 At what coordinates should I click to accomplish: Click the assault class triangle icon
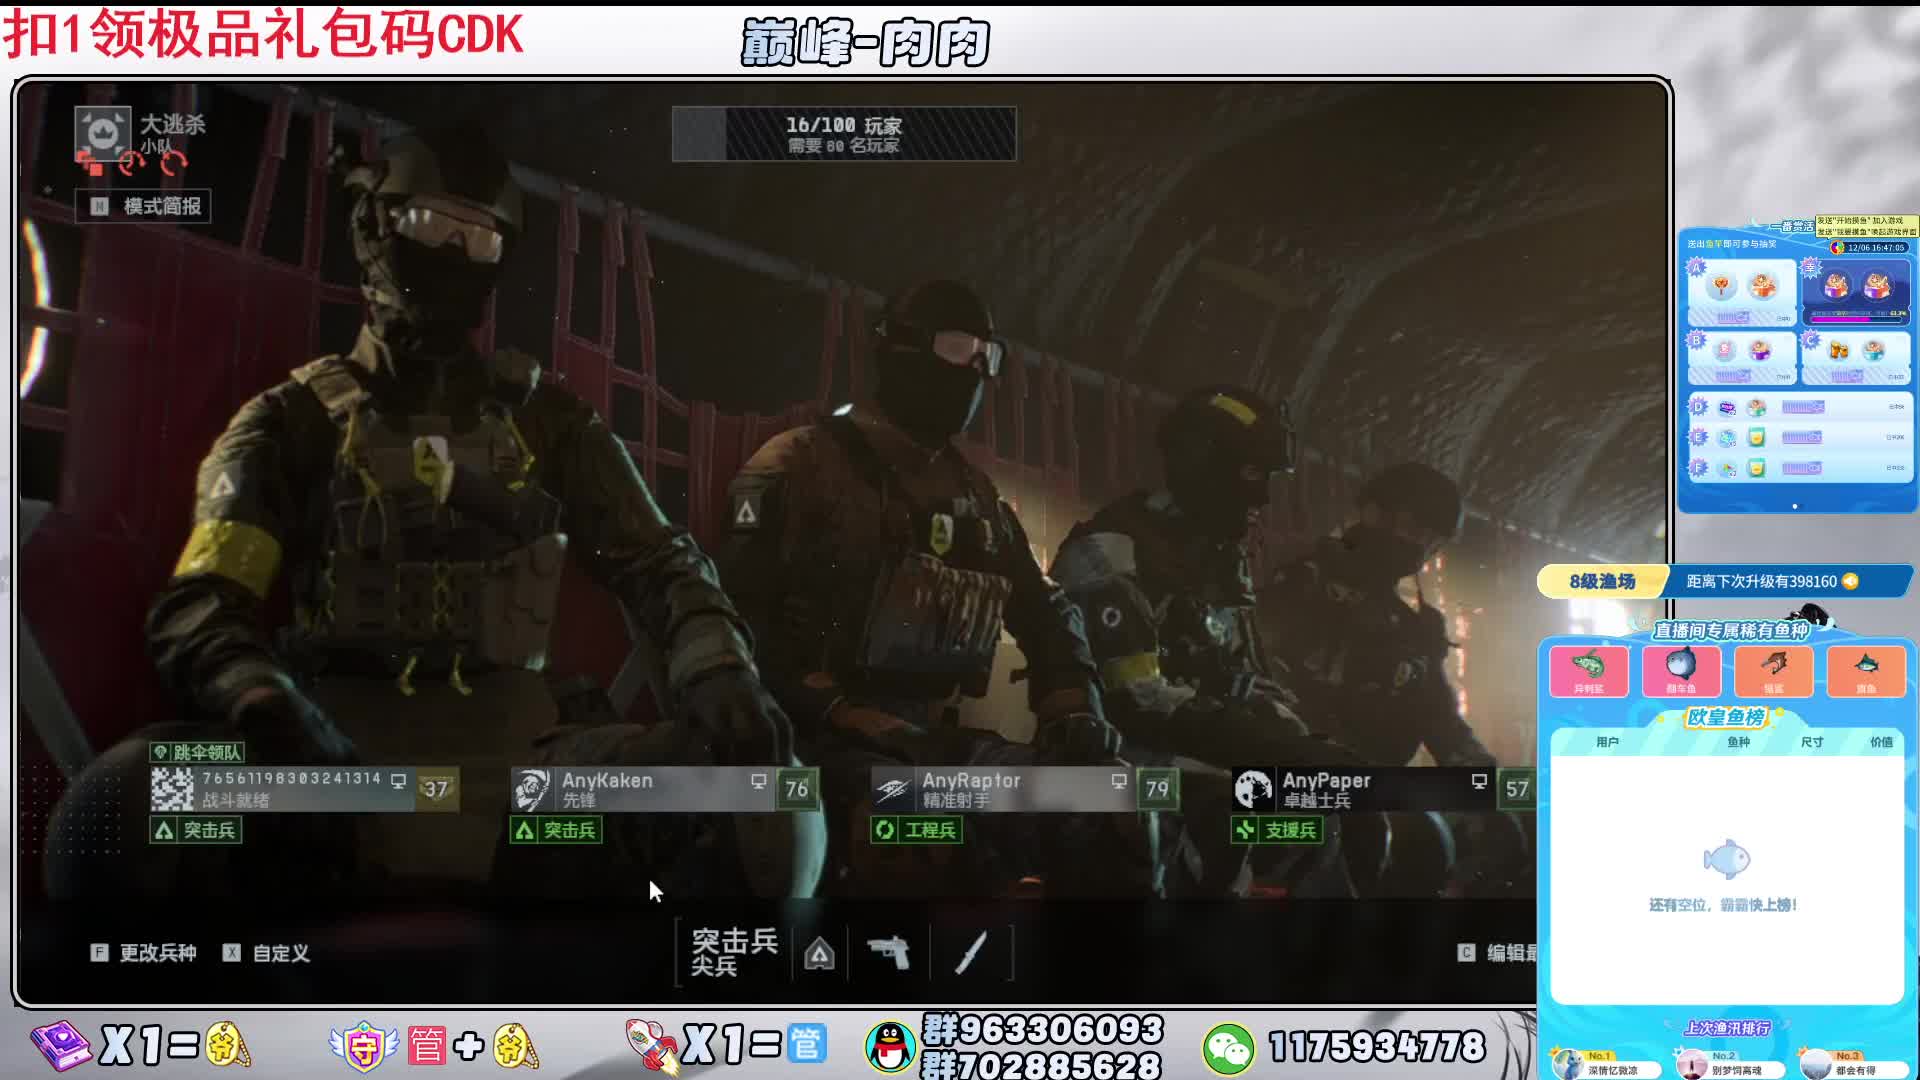coord(819,954)
